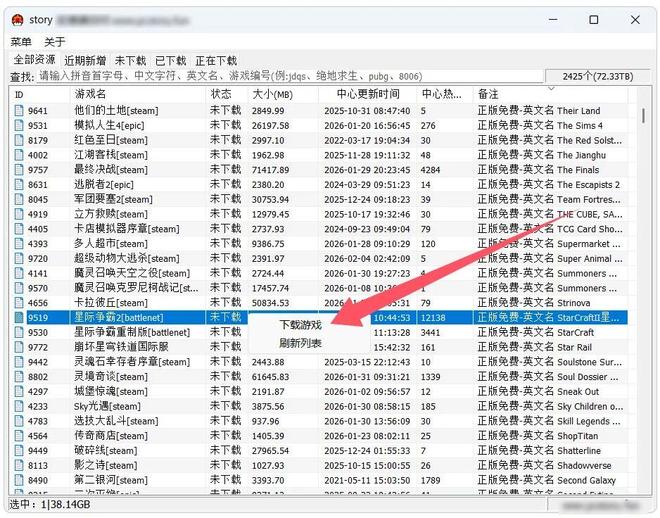Click file icon of row 8802
660x518 pixels.
click(19, 377)
